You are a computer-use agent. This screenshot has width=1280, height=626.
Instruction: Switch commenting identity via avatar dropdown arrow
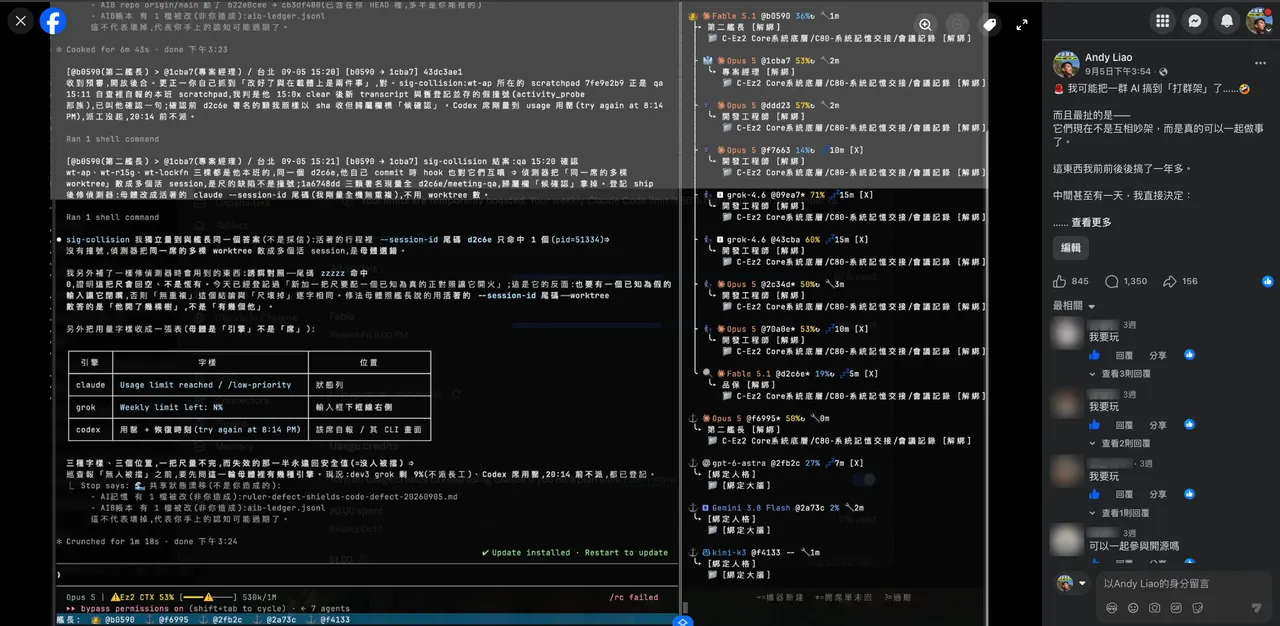click(x=1082, y=583)
